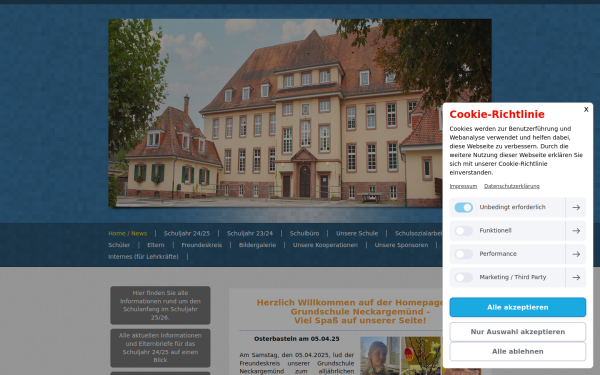Expand Marketing / Third Party details arrow
600x375 pixels.
[576, 277]
